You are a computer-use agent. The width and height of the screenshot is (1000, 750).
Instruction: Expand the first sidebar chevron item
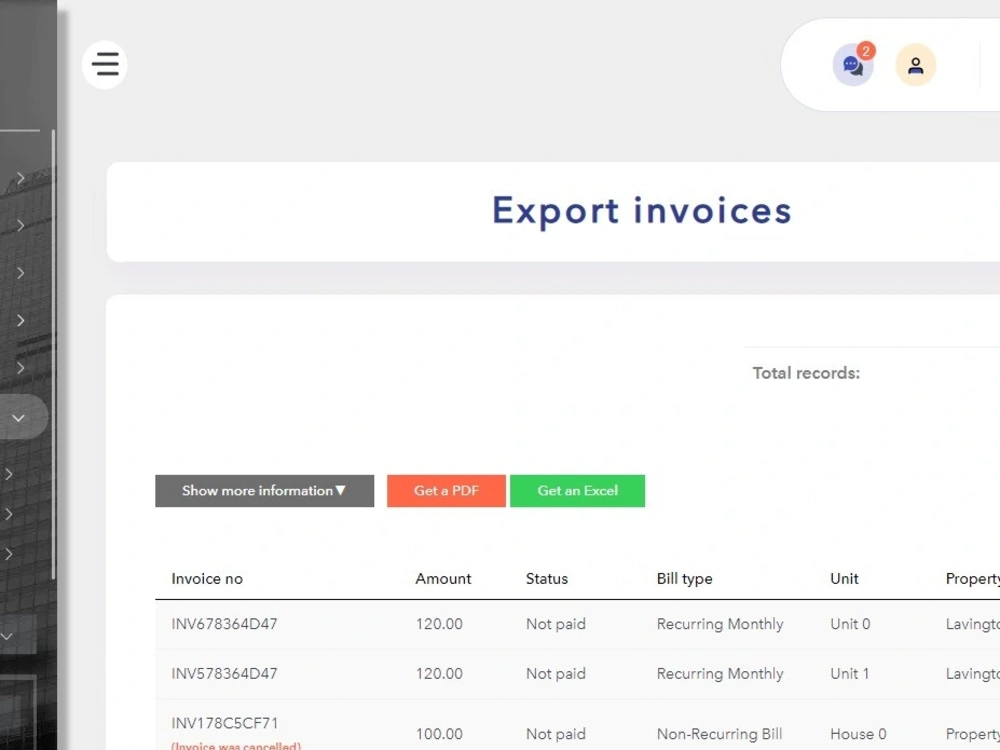pos(20,178)
